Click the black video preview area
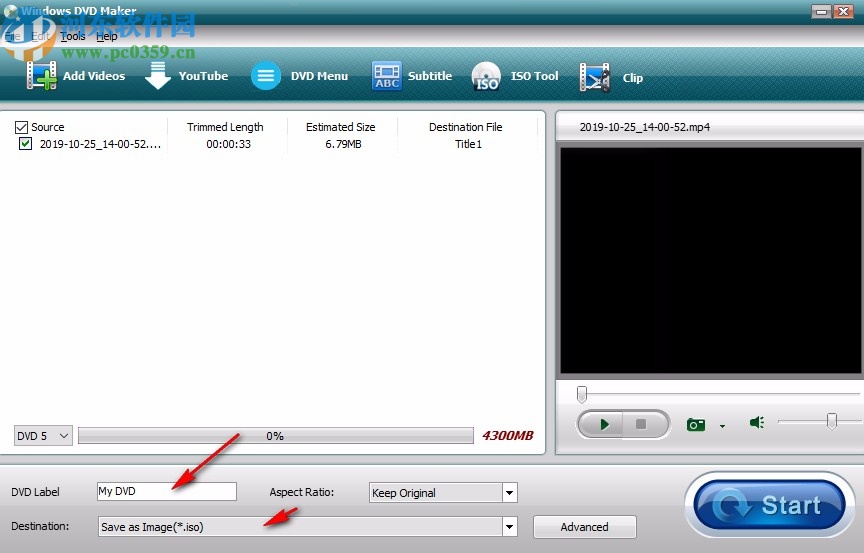 [711, 261]
